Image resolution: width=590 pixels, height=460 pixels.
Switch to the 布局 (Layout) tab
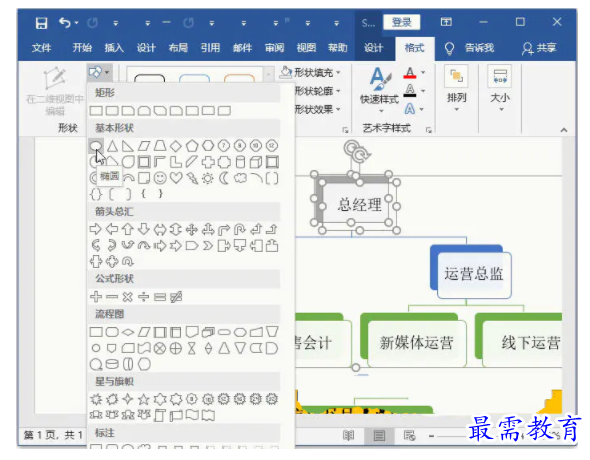tap(178, 48)
